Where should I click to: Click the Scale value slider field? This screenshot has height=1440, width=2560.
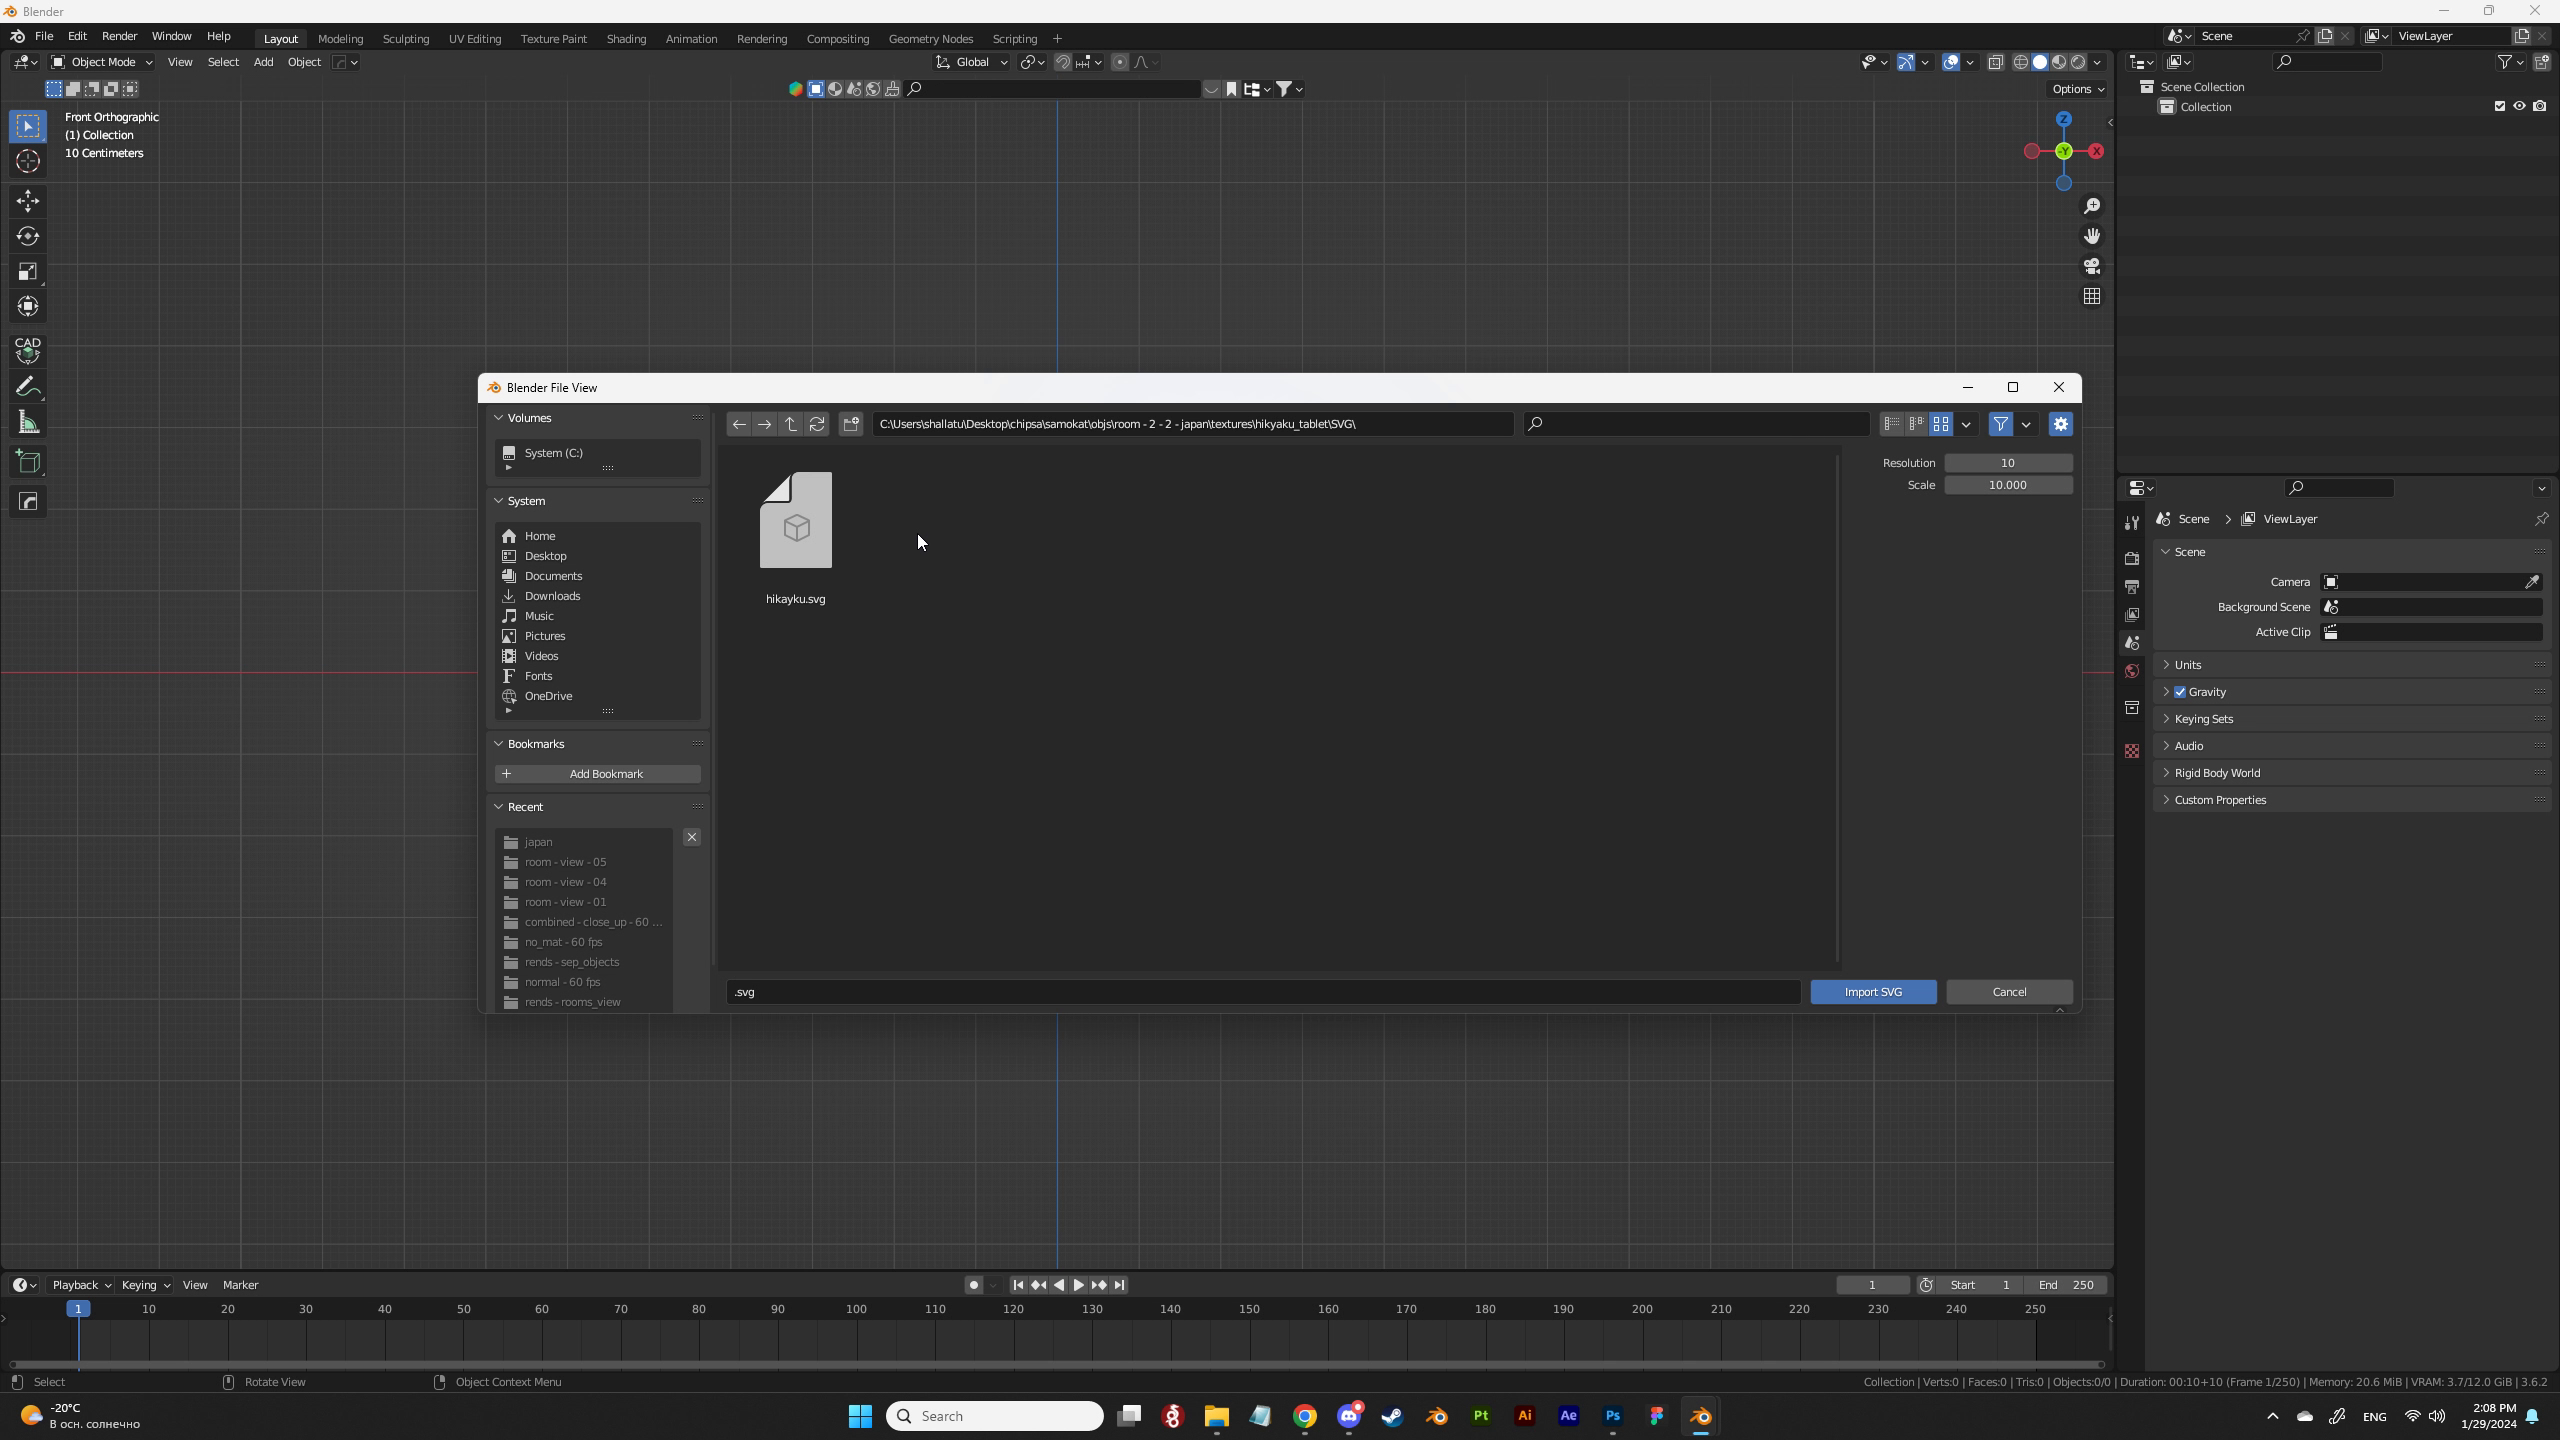[2007, 485]
